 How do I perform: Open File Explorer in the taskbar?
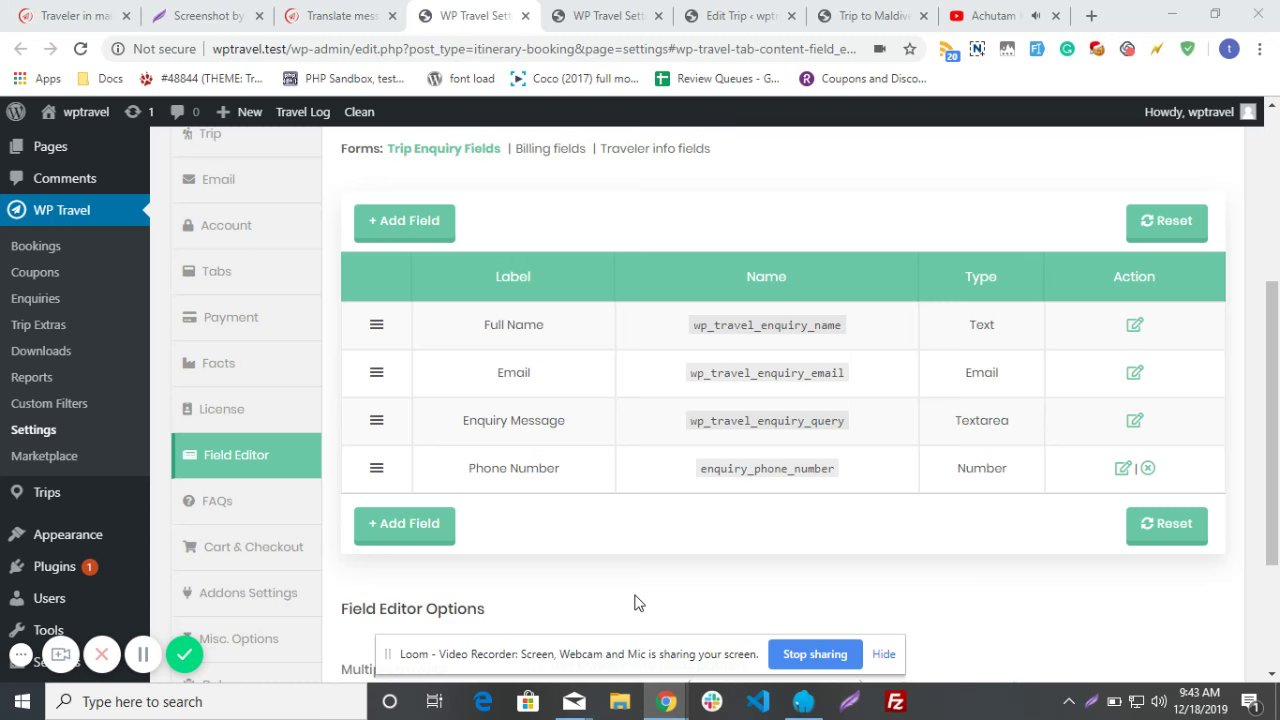pos(620,701)
